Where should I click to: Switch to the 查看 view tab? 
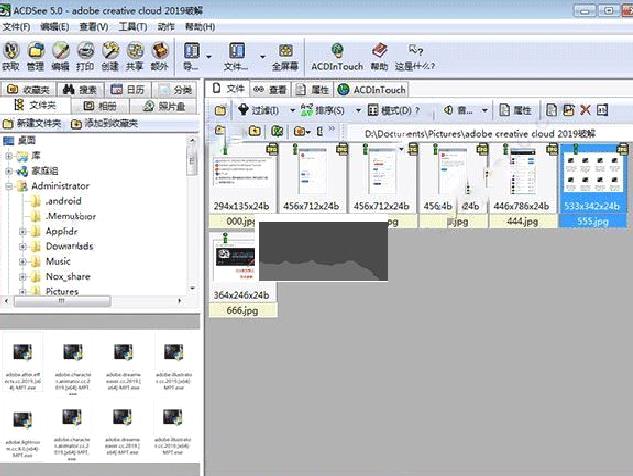click(270, 89)
